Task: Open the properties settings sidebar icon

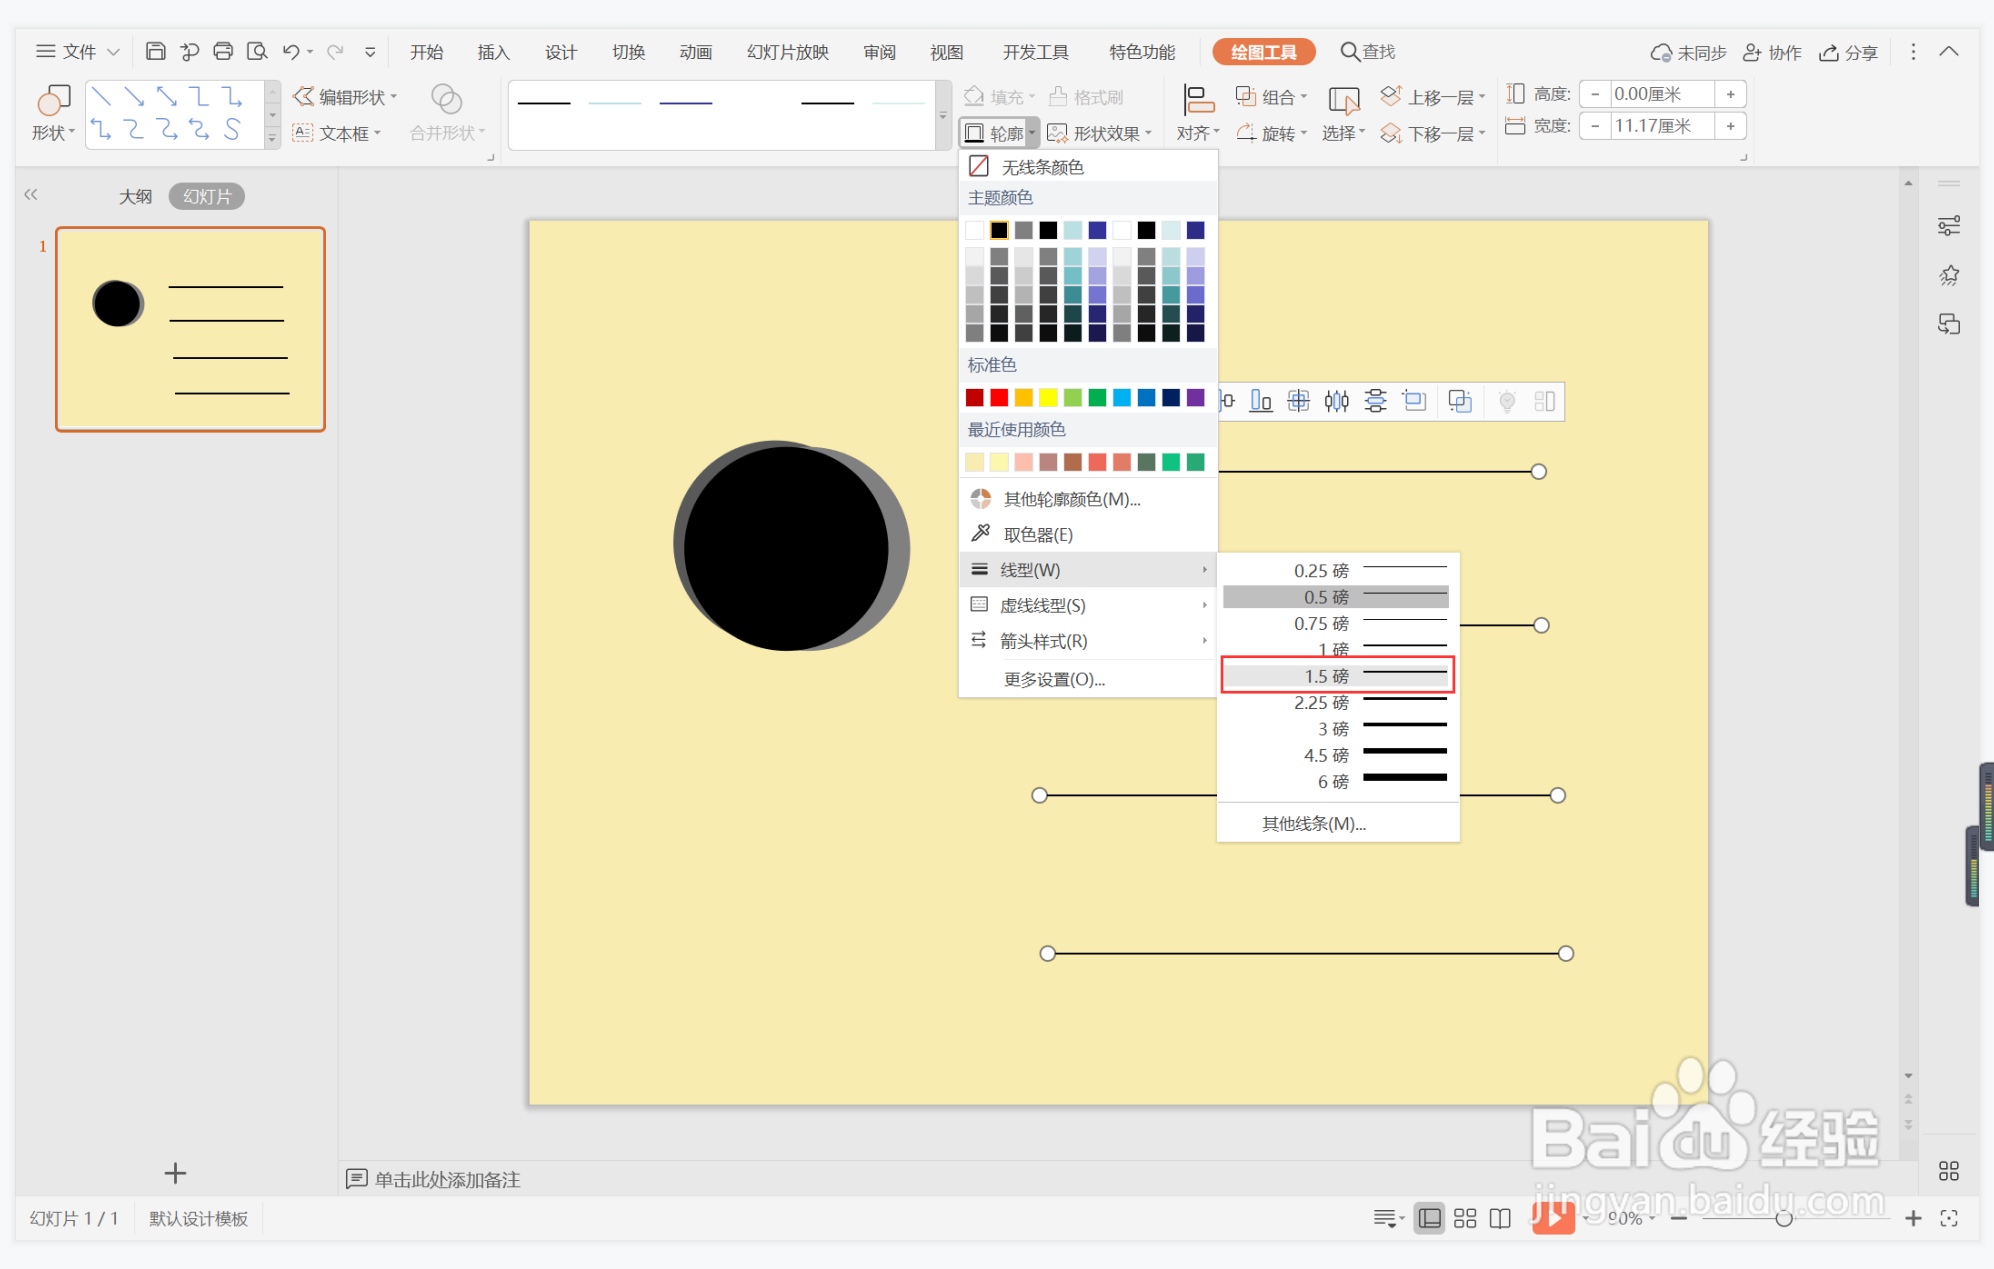Action: tap(1948, 226)
